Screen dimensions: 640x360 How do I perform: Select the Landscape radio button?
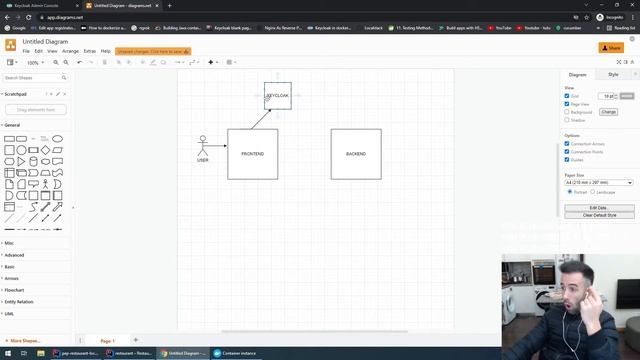(x=593, y=191)
